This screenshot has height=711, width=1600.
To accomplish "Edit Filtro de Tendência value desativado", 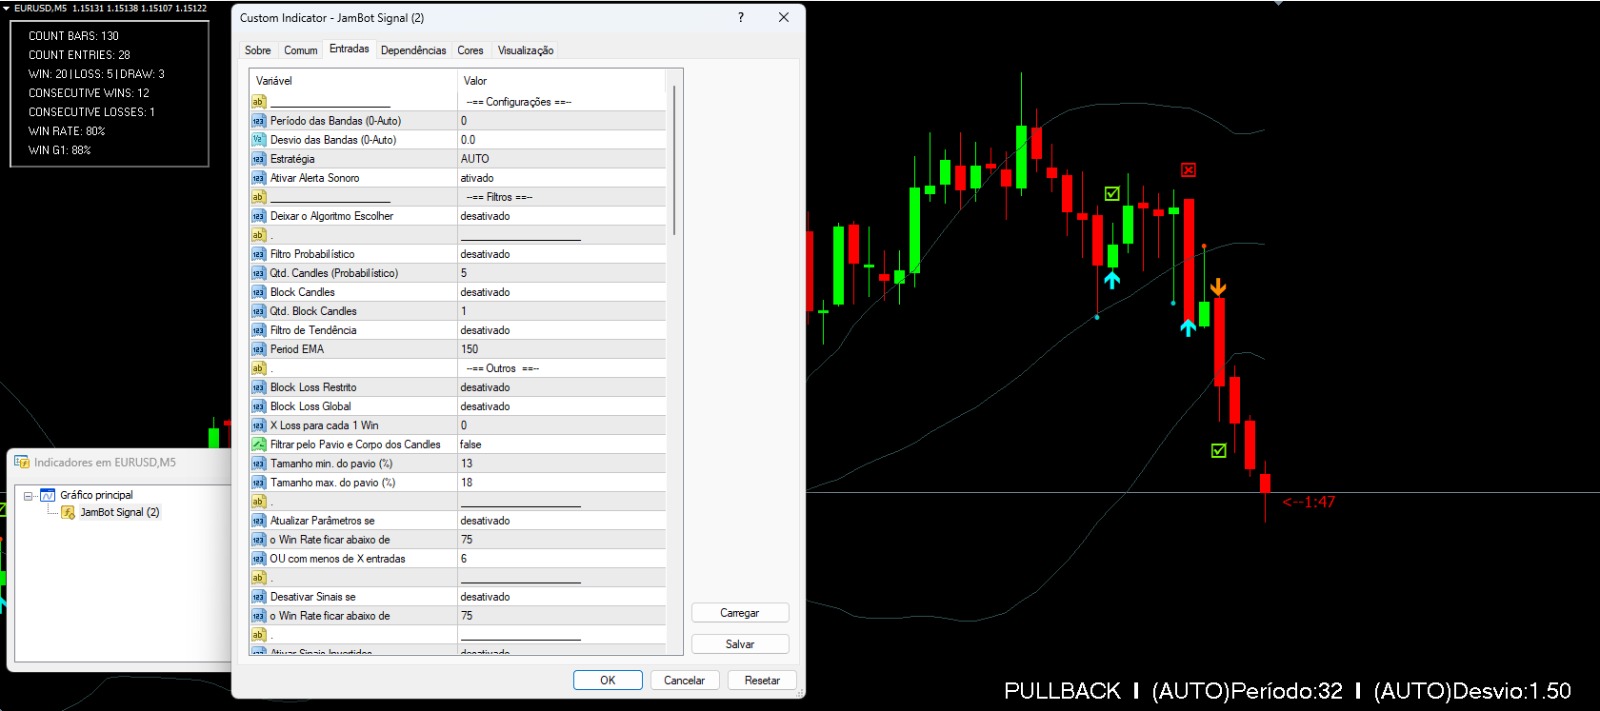I will [561, 330].
